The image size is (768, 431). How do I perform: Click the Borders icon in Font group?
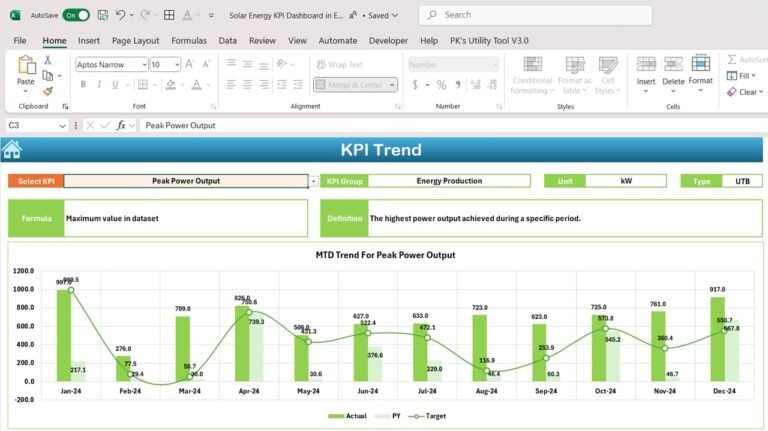click(143, 85)
